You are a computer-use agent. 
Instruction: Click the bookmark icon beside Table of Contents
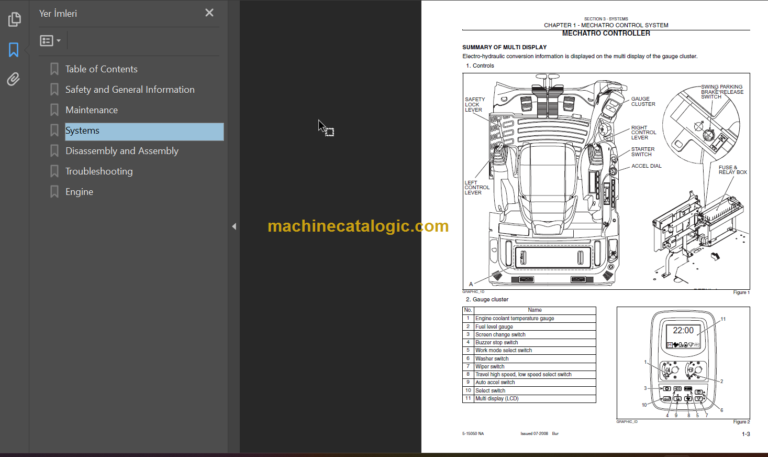54,69
